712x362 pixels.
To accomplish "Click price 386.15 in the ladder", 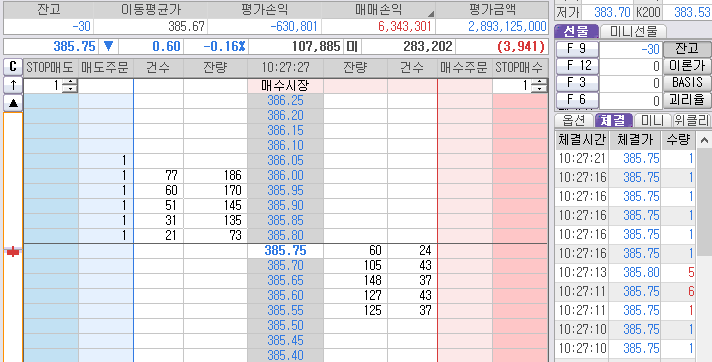I will click(x=285, y=131).
